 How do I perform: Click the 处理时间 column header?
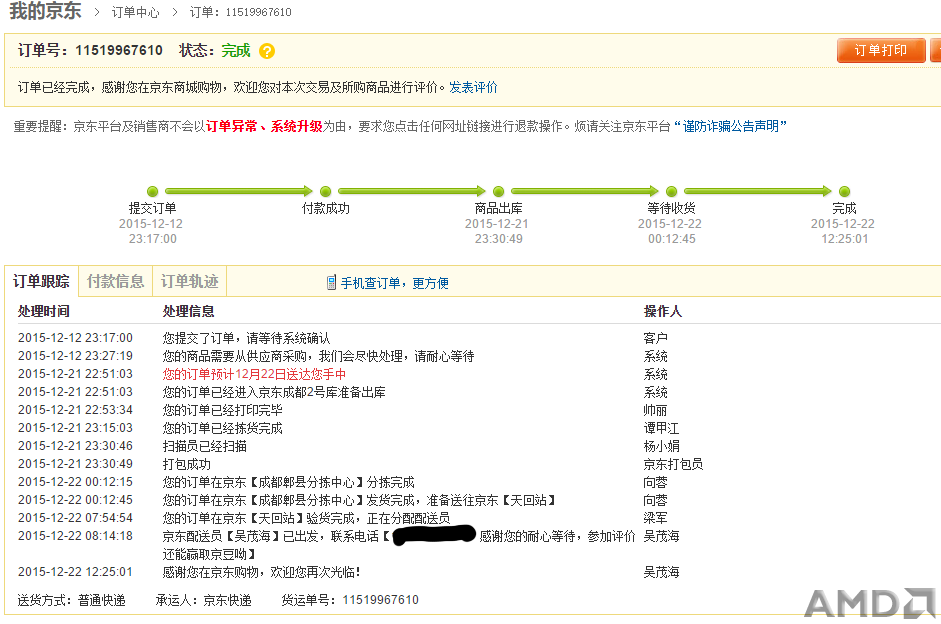[43, 311]
